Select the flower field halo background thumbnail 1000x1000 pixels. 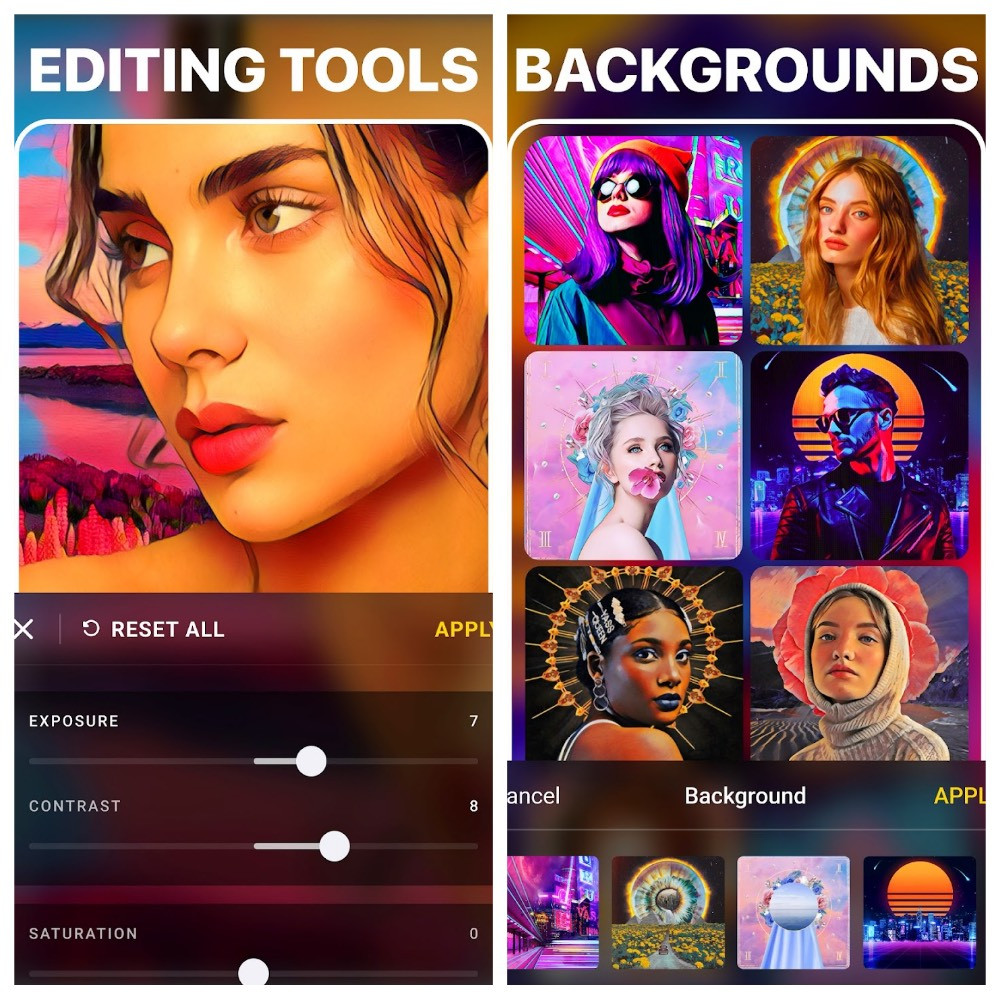[668, 912]
